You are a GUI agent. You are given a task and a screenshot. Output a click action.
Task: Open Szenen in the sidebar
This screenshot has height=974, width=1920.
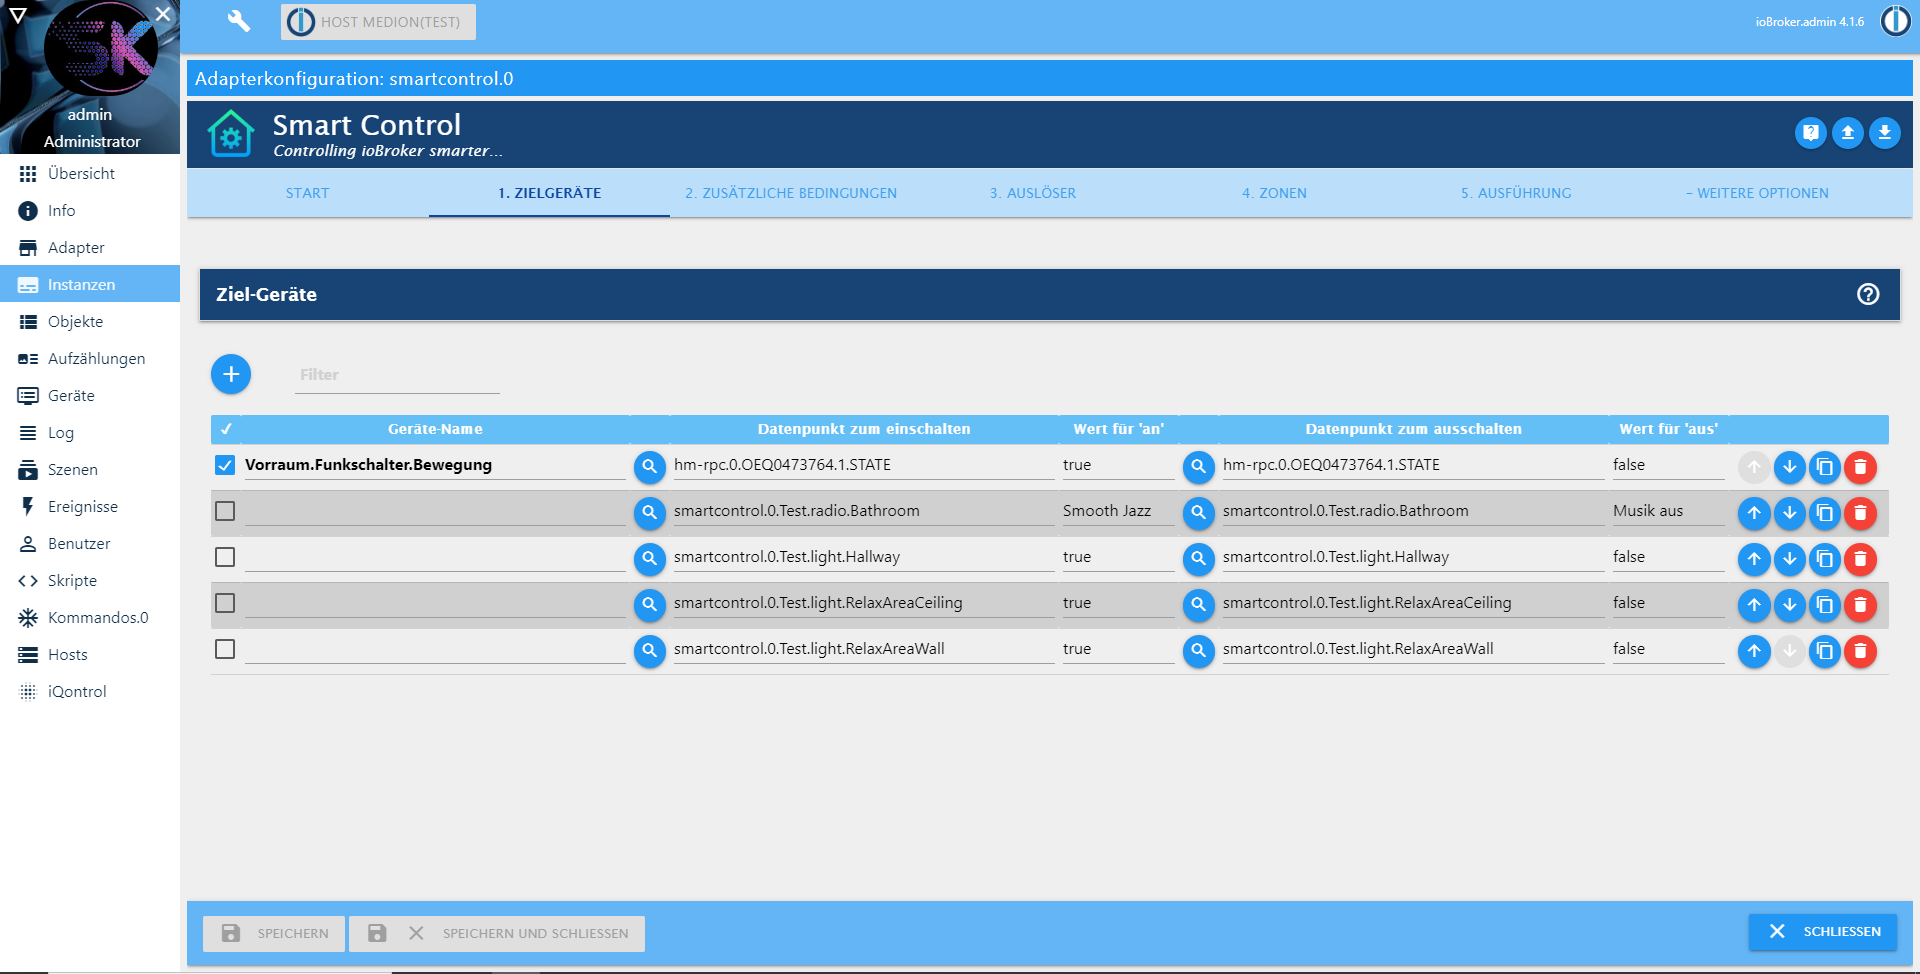(x=90, y=469)
